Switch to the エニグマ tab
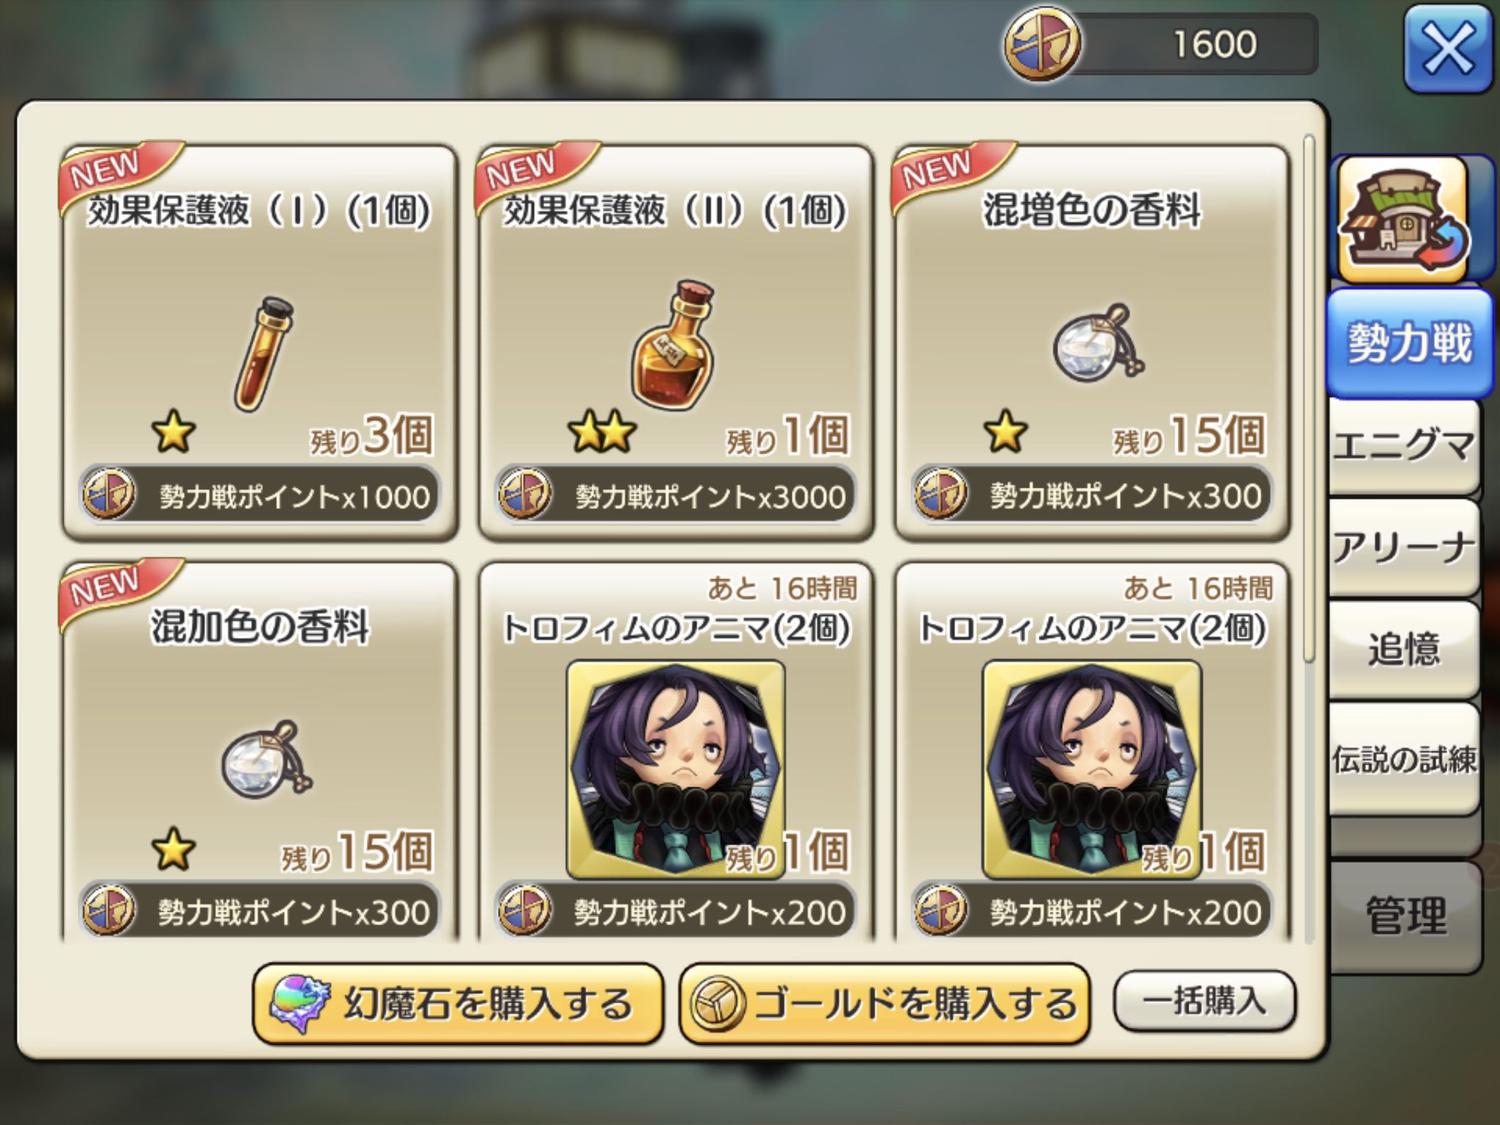 pyautogui.click(x=1403, y=447)
